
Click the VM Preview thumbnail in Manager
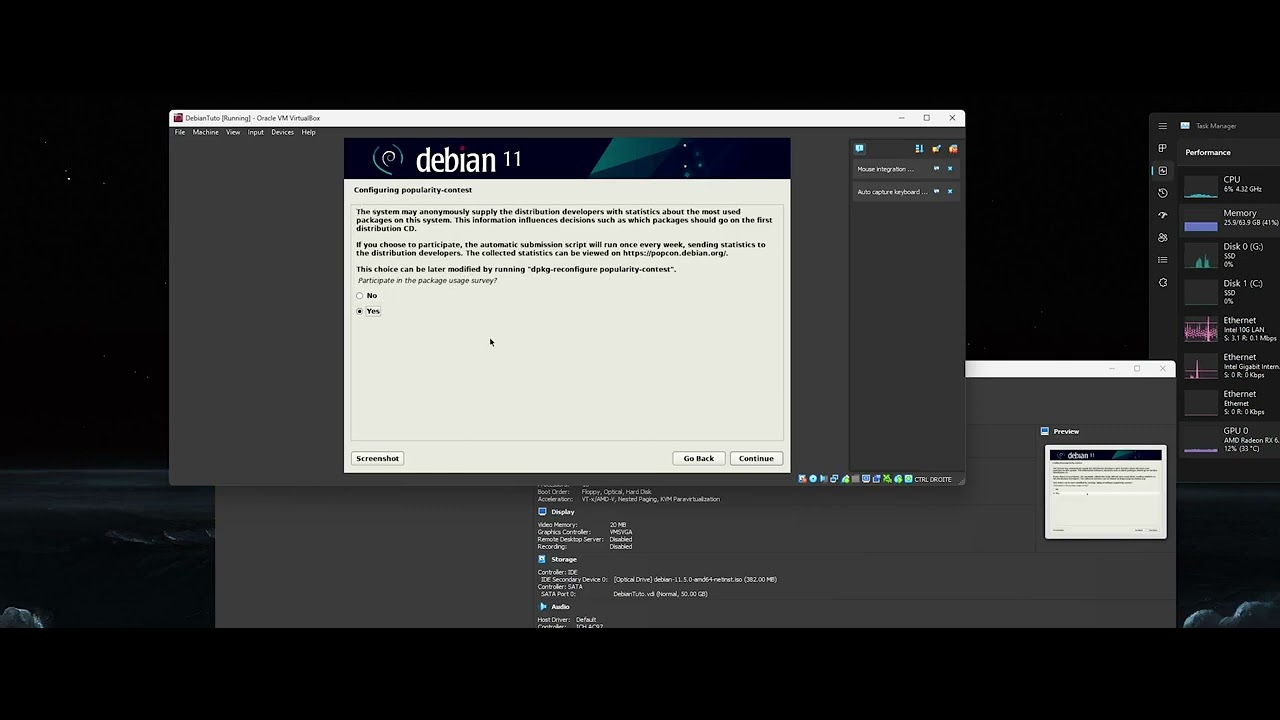[1106, 492]
